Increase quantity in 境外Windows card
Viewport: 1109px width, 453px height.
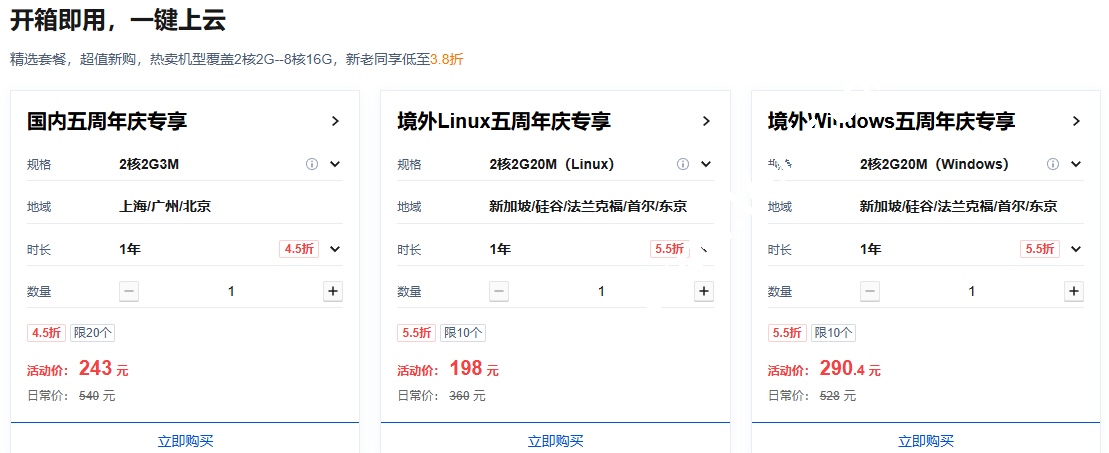coord(1074,291)
